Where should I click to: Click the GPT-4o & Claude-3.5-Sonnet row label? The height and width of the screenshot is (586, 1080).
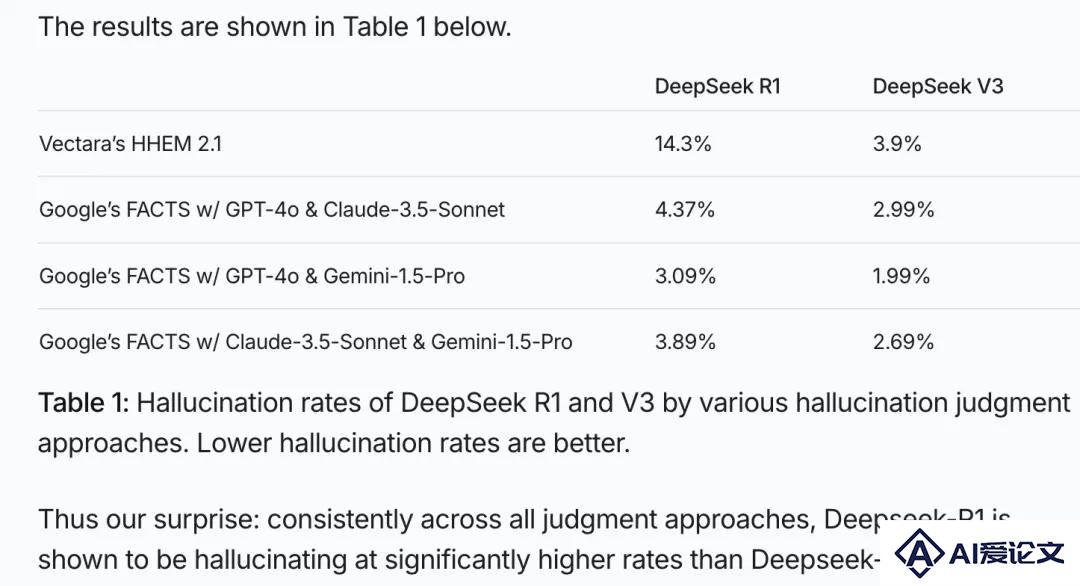(x=271, y=209)
